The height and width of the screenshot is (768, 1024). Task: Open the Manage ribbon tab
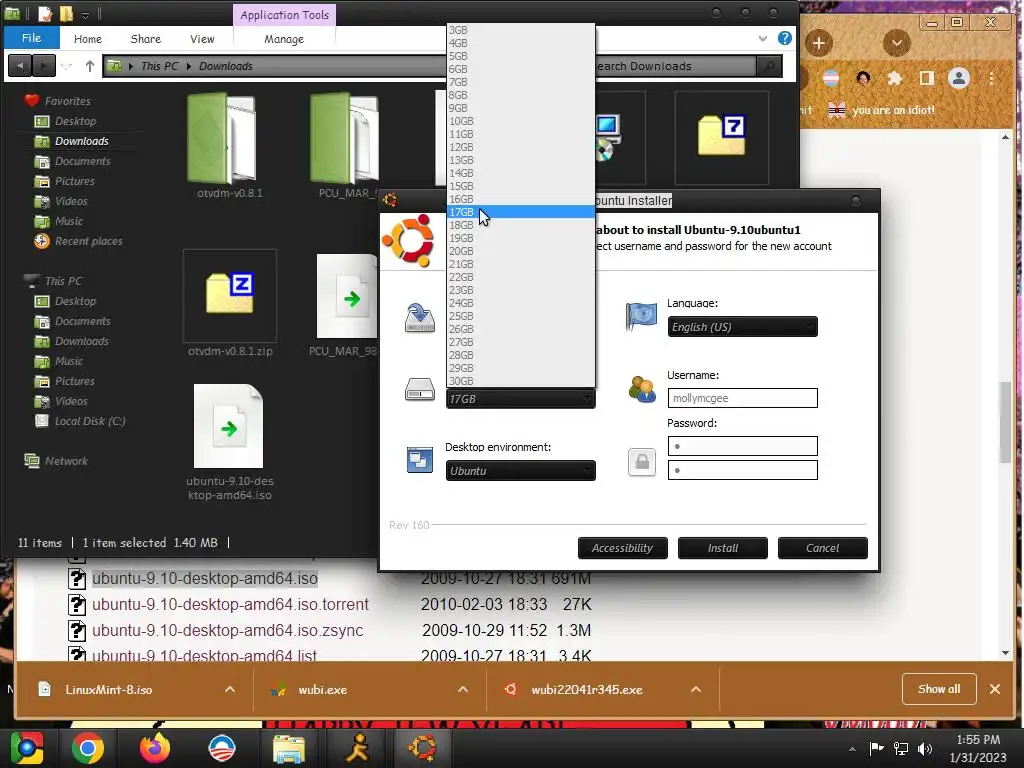coord(284,39)
